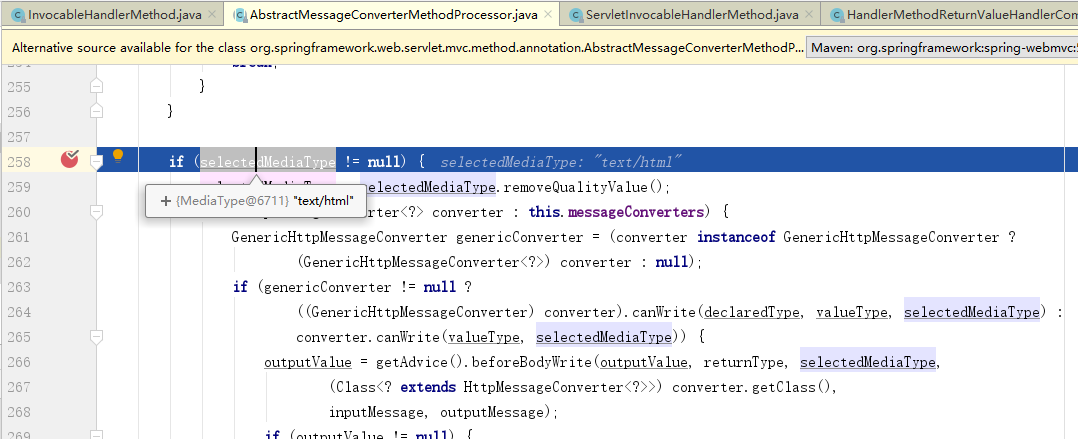Toggle the breakpoint on line 258
1078x439 pixels.
click(x=70, y=158)
